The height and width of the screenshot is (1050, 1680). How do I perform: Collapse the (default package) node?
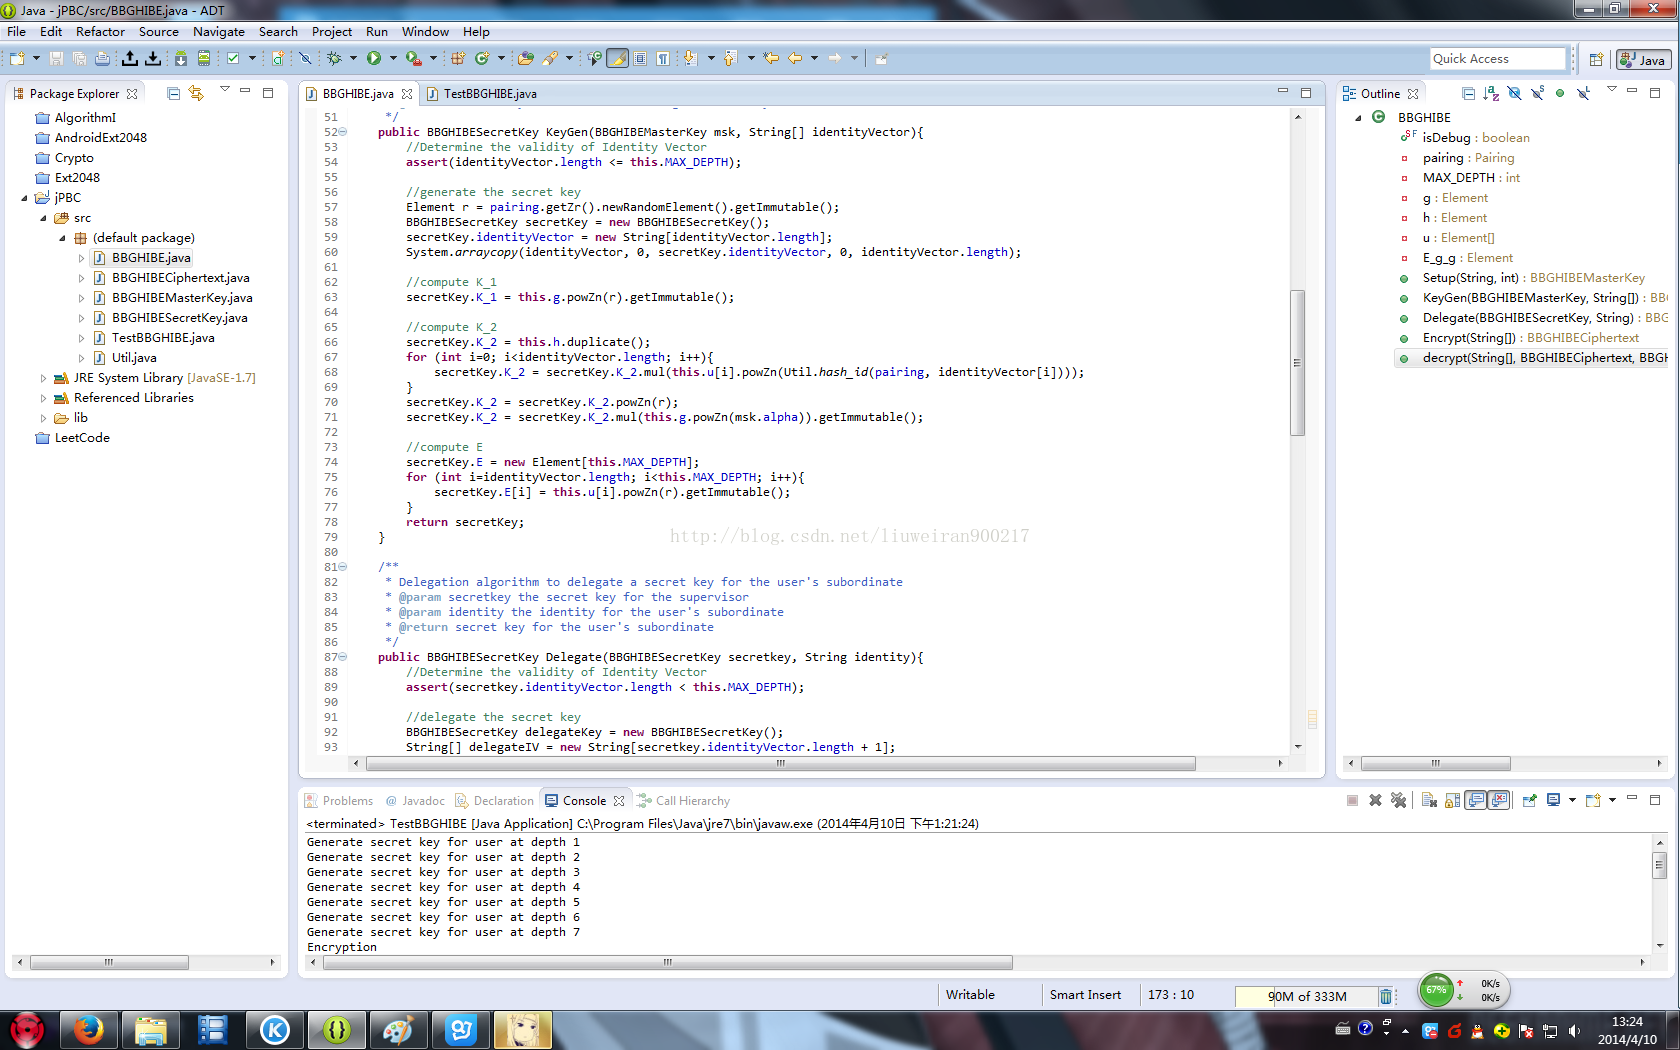(63, 238)
